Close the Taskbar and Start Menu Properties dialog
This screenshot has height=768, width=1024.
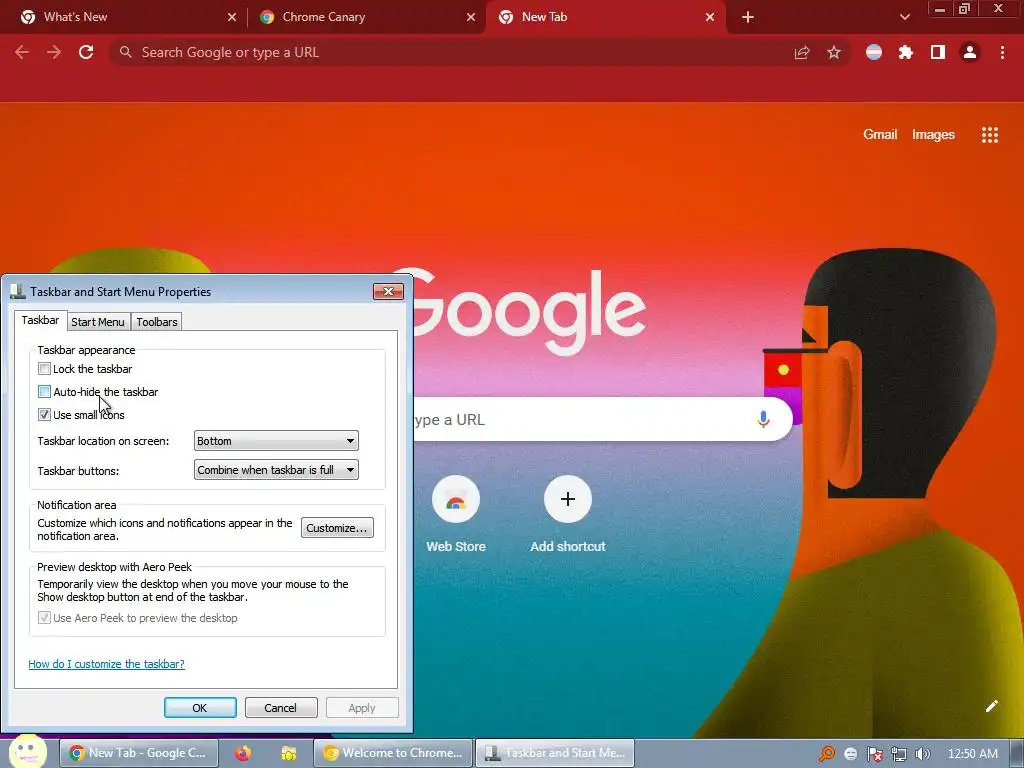(389, 291)
